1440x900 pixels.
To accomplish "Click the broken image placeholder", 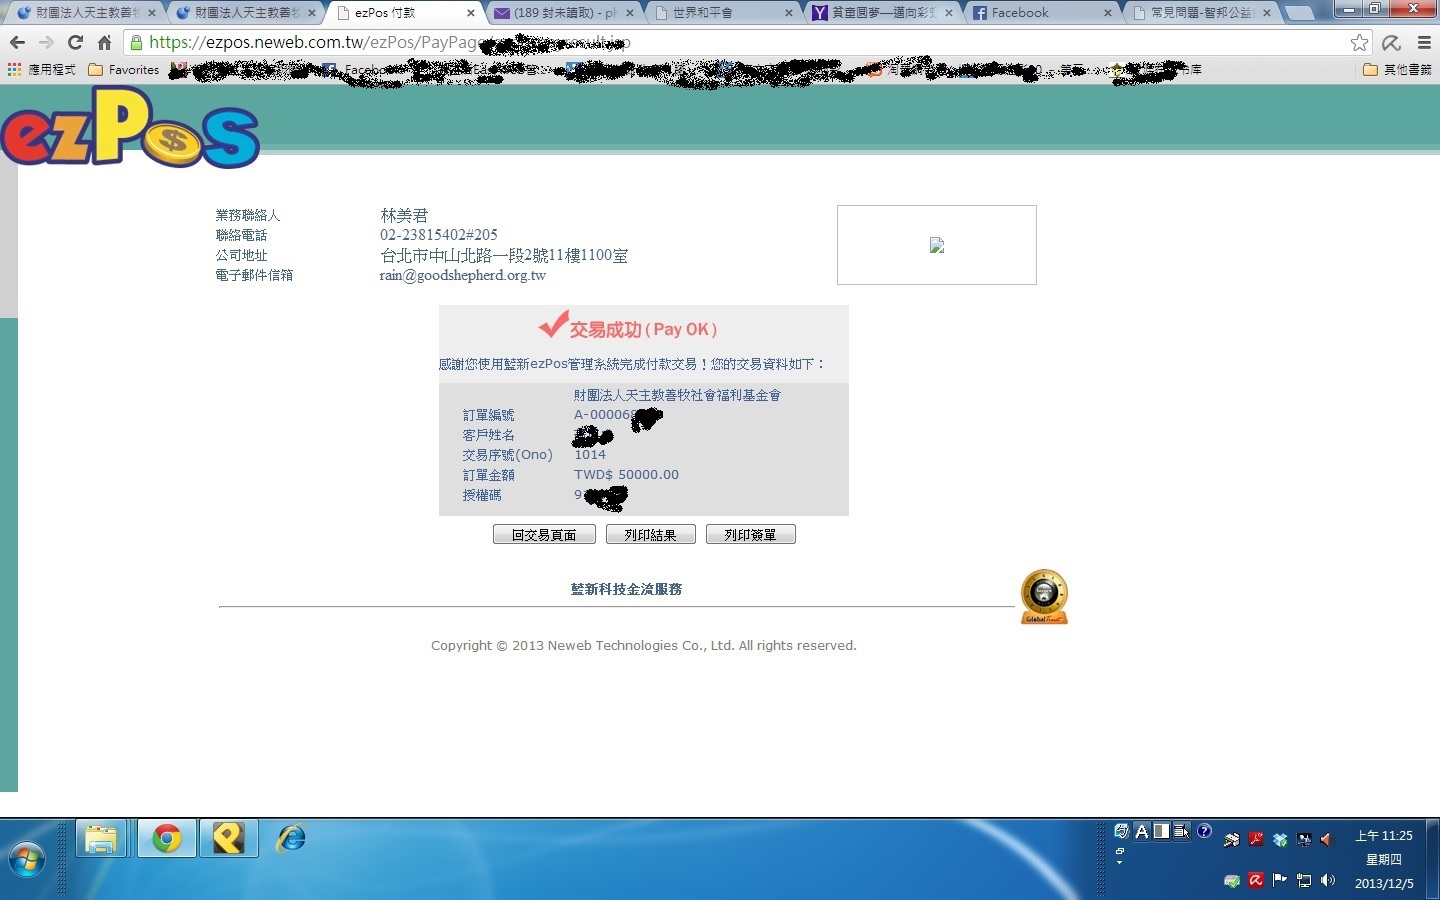I will [937, 245].
